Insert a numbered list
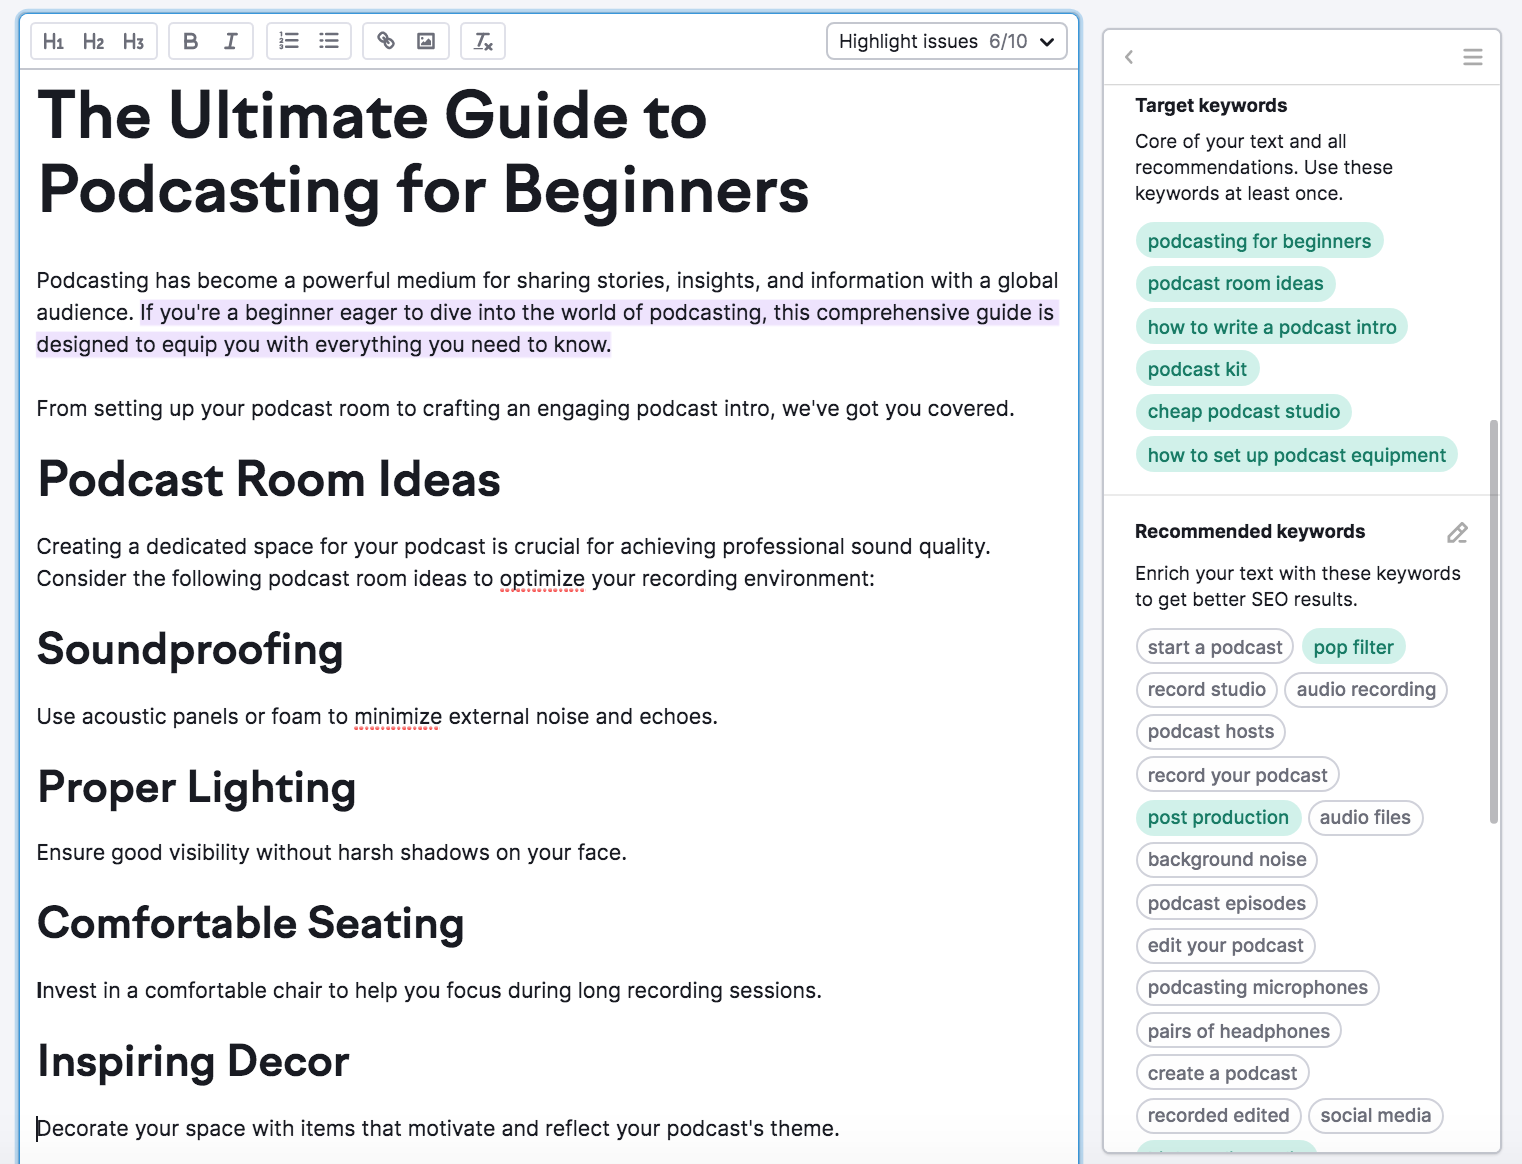 tap(288, 41)
